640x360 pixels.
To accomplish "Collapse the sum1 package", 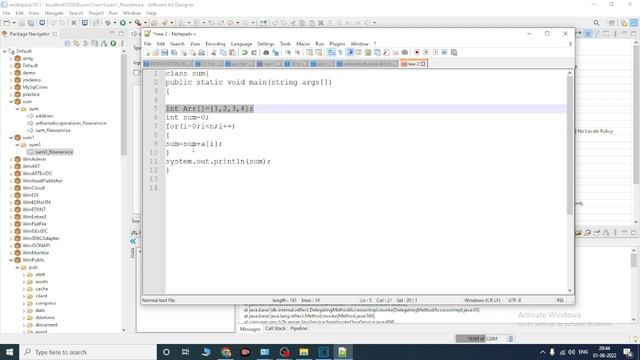I will 11,138.
